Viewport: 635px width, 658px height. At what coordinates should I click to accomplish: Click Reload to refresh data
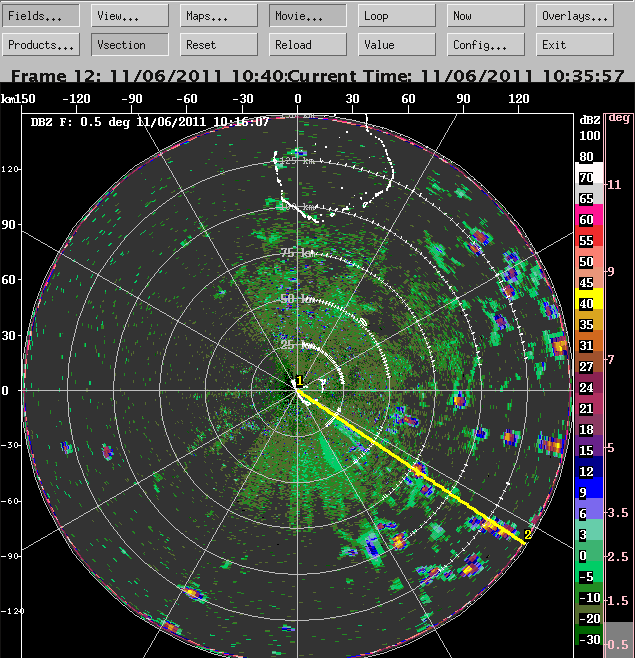308,44
